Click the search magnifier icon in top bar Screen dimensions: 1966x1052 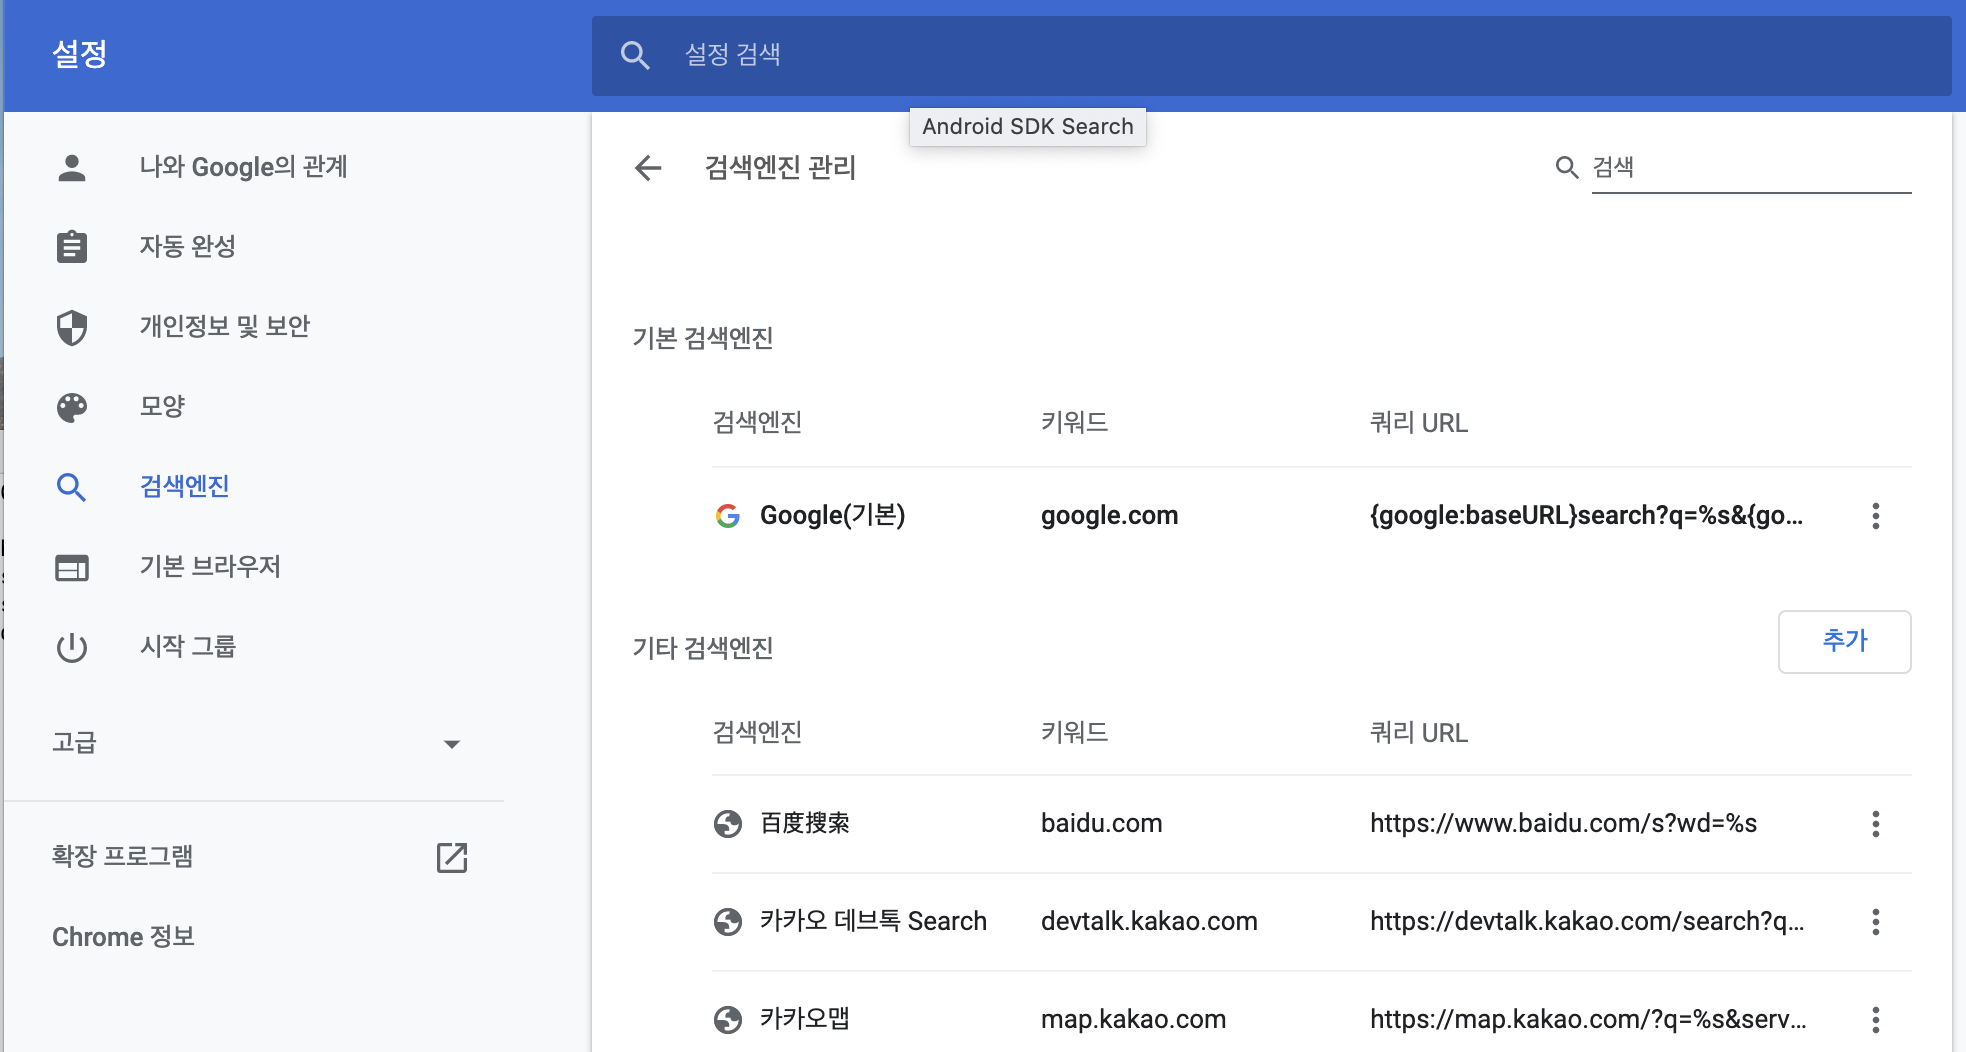[x=635, y=55]
